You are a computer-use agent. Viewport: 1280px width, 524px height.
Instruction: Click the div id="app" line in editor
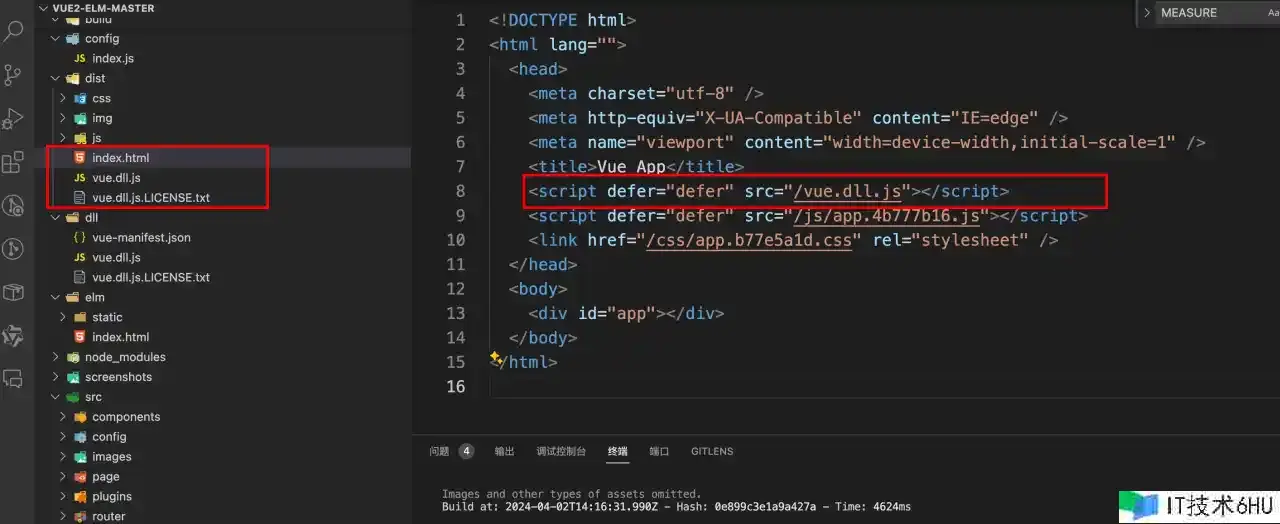626,313
